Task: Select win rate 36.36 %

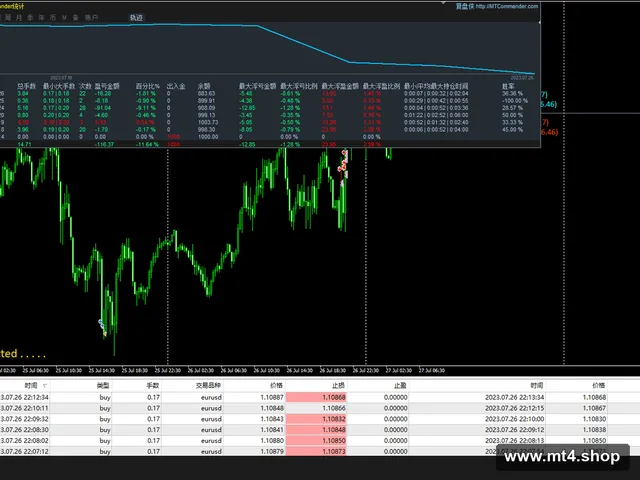Action: point(512,93)
